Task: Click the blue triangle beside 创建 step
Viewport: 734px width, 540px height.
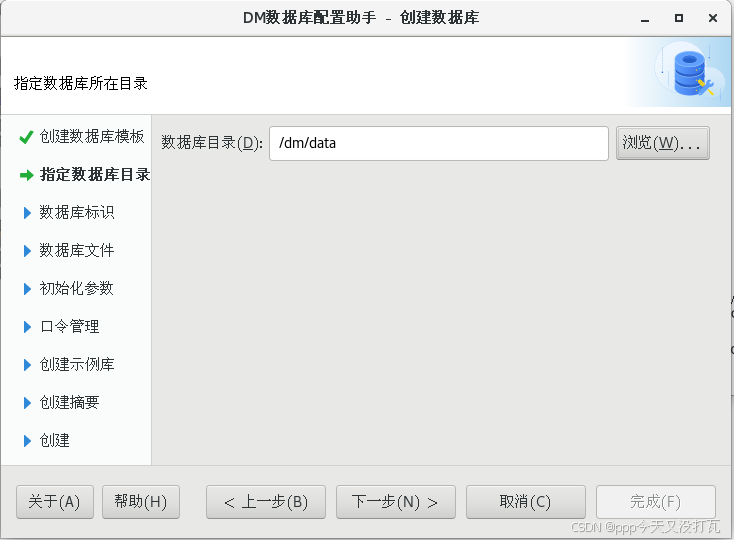Action: [27, 441]
